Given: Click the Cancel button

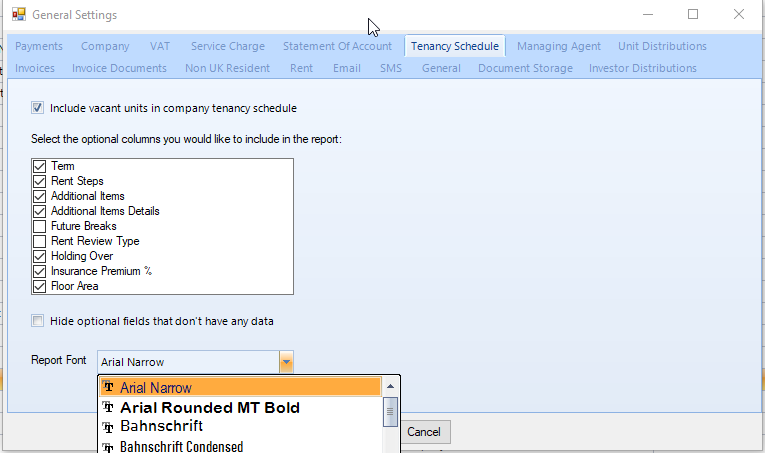Looking at the screenshot, I should (424, 432).
